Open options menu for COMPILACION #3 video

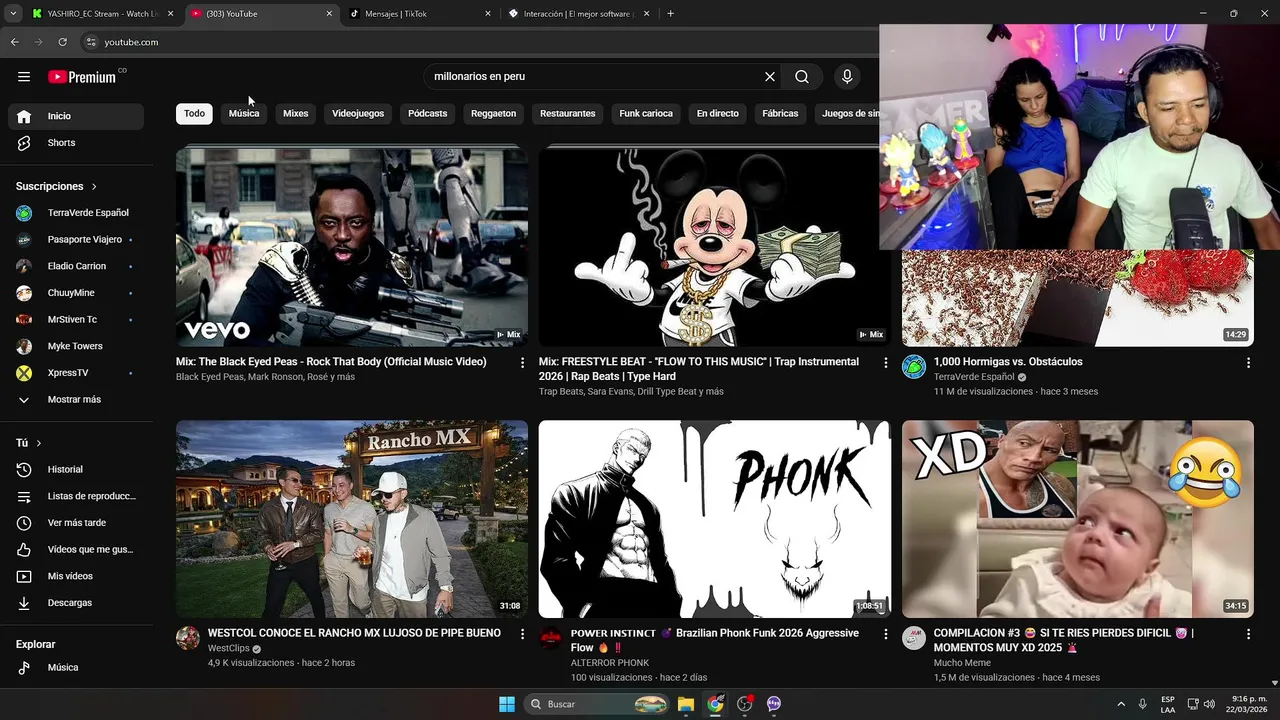1248,634
